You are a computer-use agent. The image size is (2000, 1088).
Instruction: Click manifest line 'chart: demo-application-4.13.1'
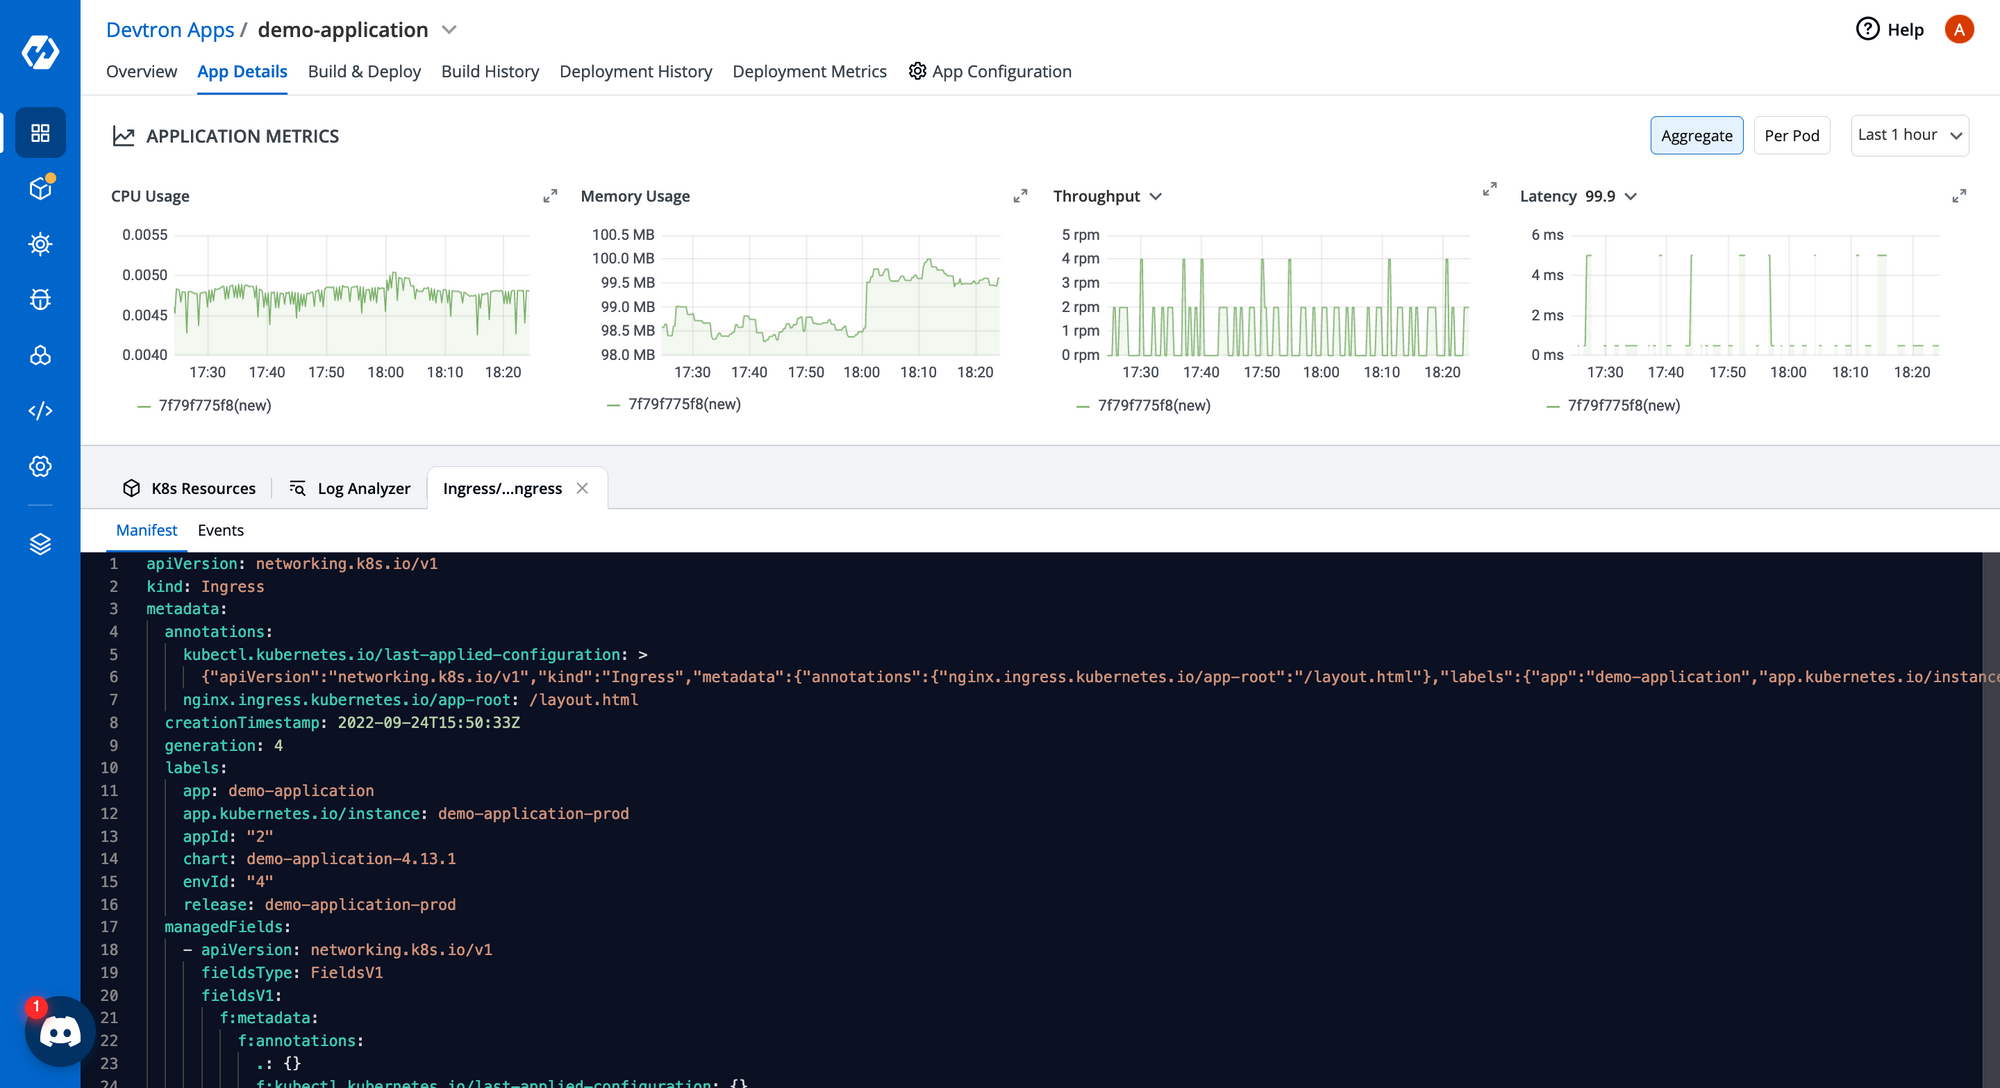click(x=319, y=858)
